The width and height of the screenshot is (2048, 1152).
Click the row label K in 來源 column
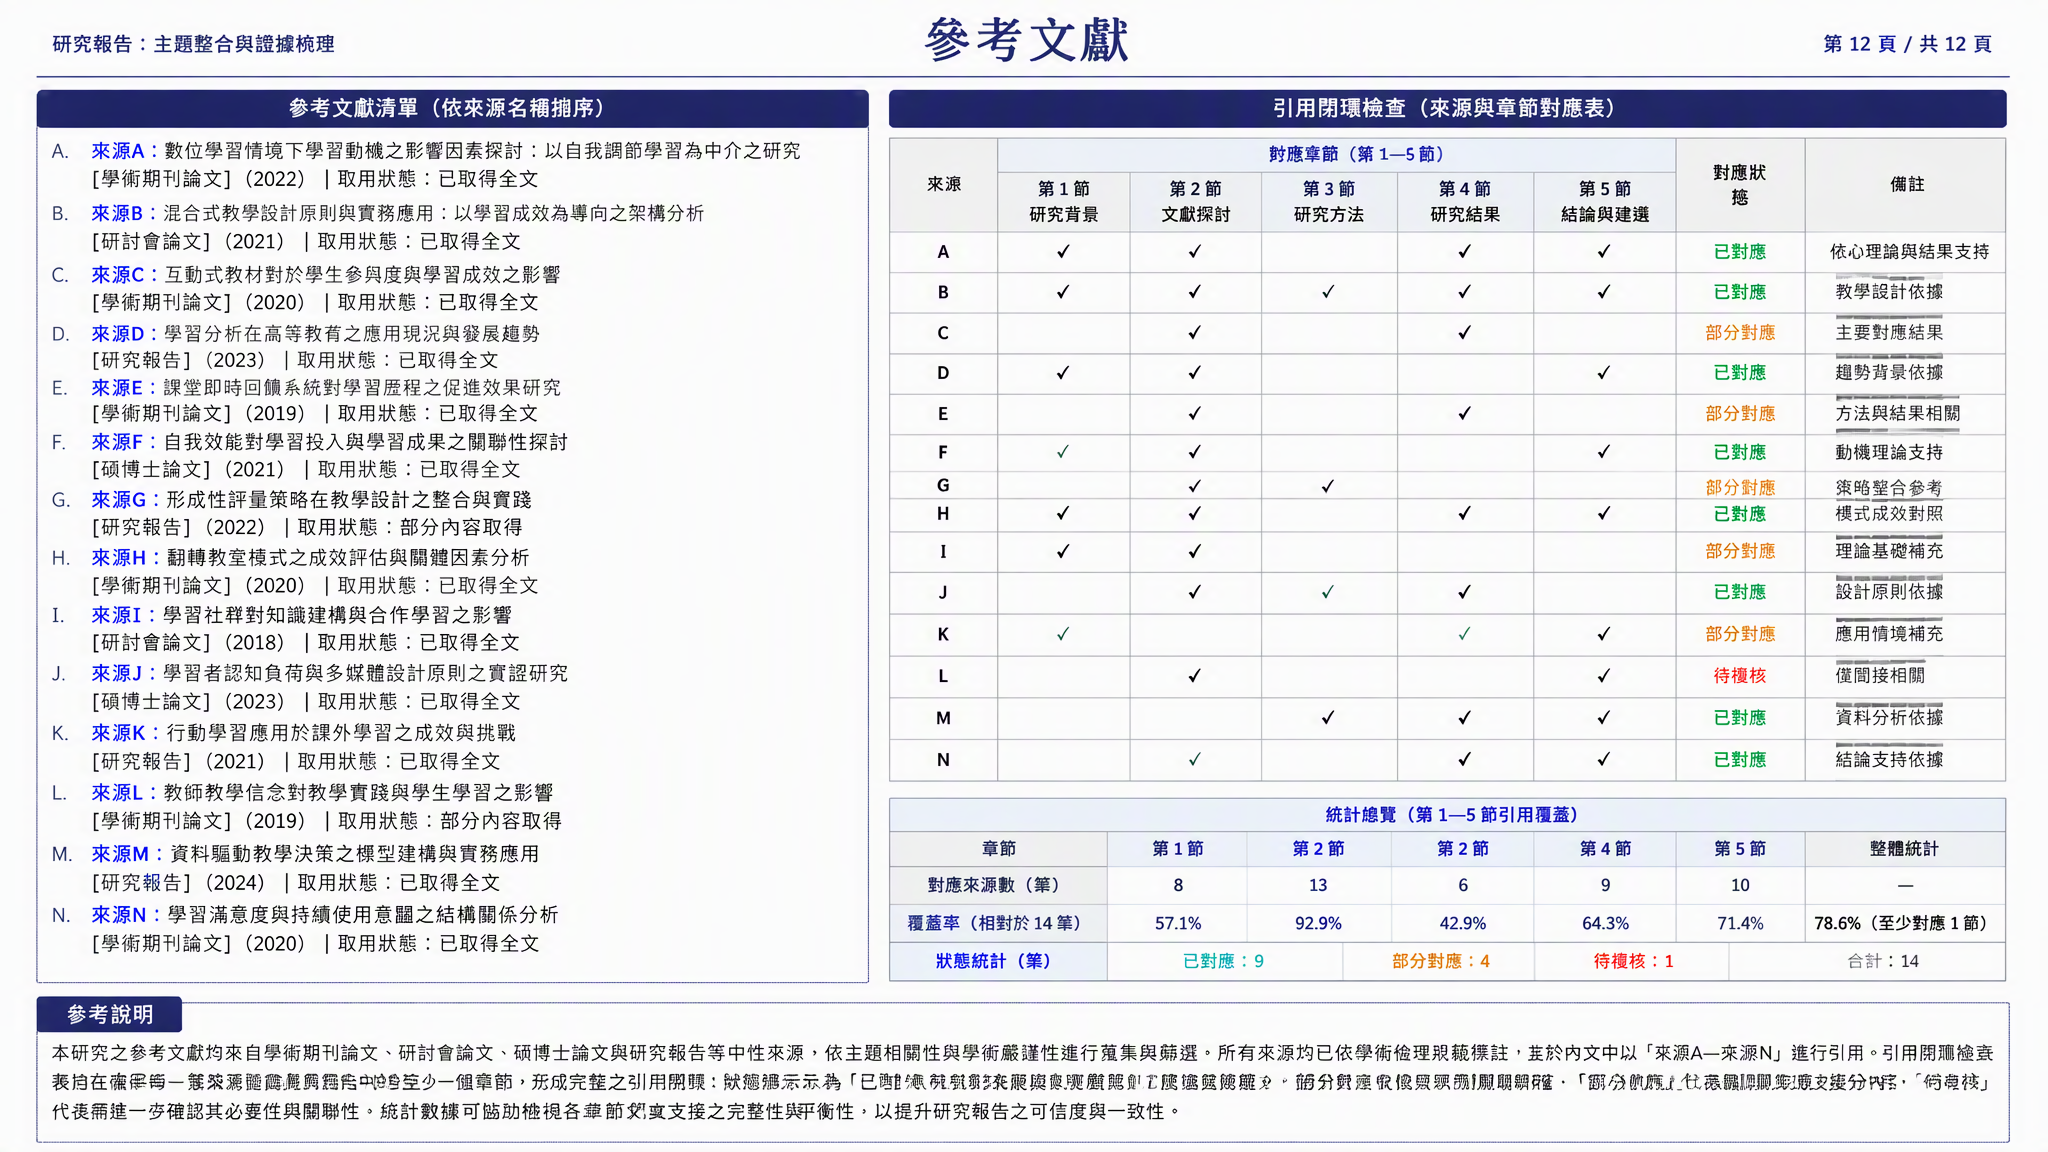(943, 634)
